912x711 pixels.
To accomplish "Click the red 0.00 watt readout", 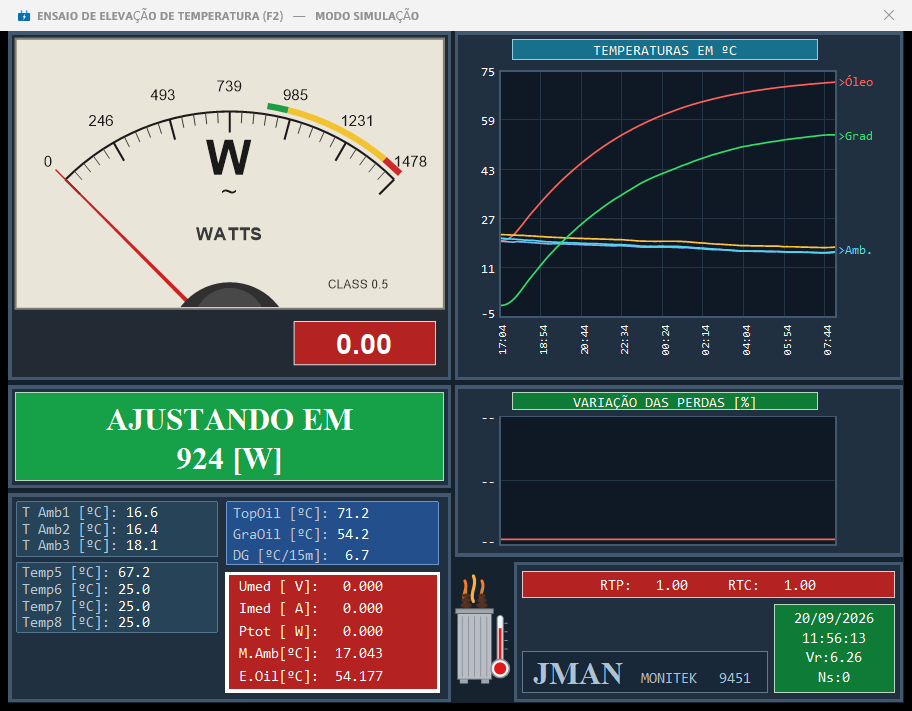I will coord(365,343).
